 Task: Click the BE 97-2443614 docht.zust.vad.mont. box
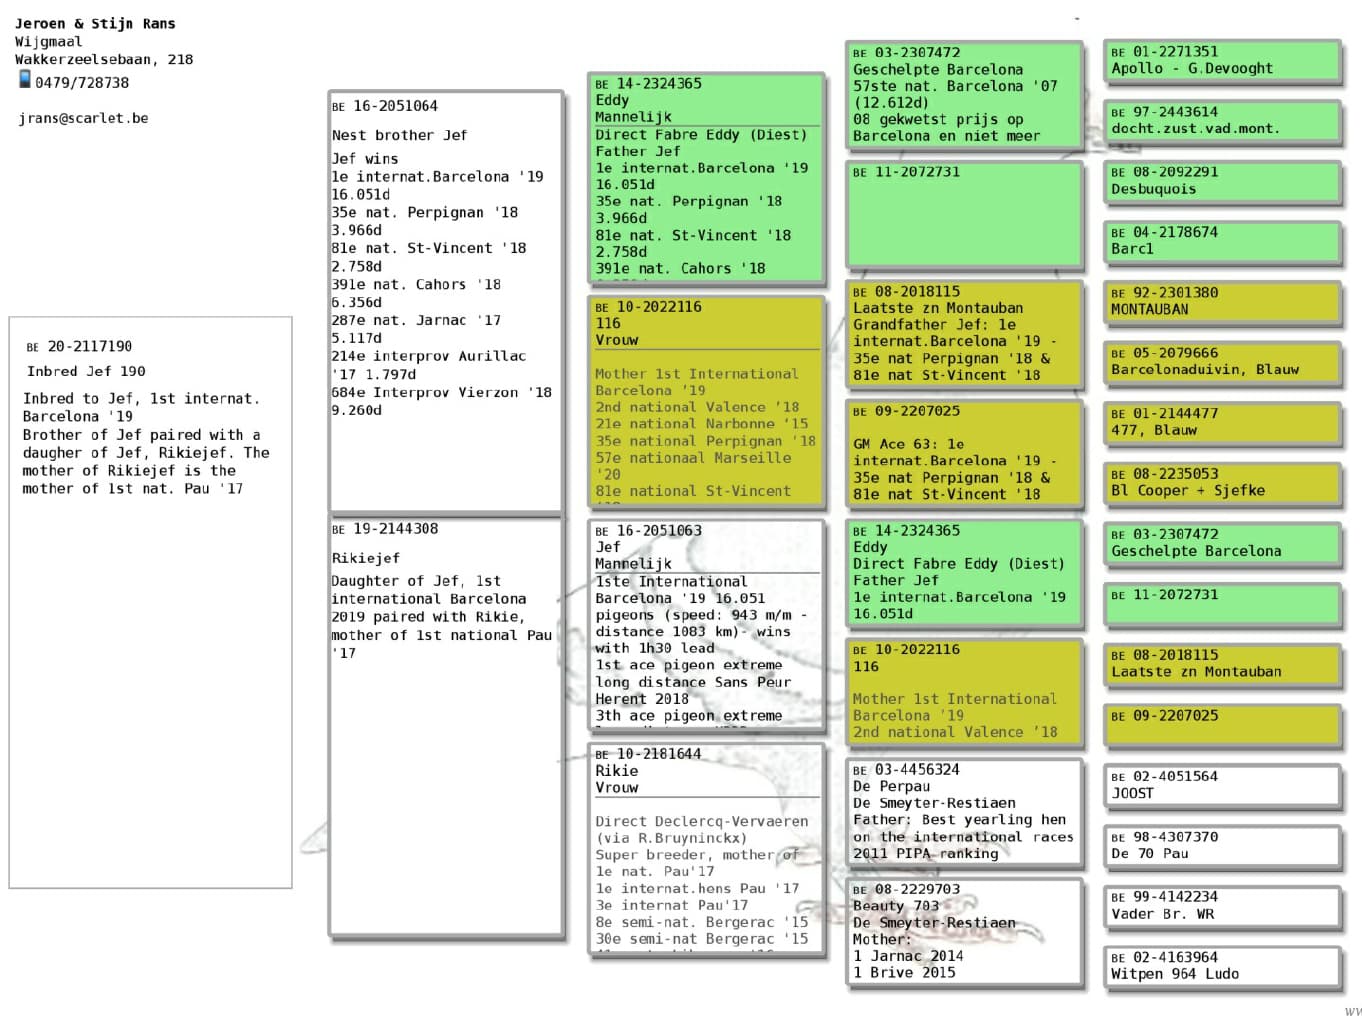click(x=1222, y=121)
